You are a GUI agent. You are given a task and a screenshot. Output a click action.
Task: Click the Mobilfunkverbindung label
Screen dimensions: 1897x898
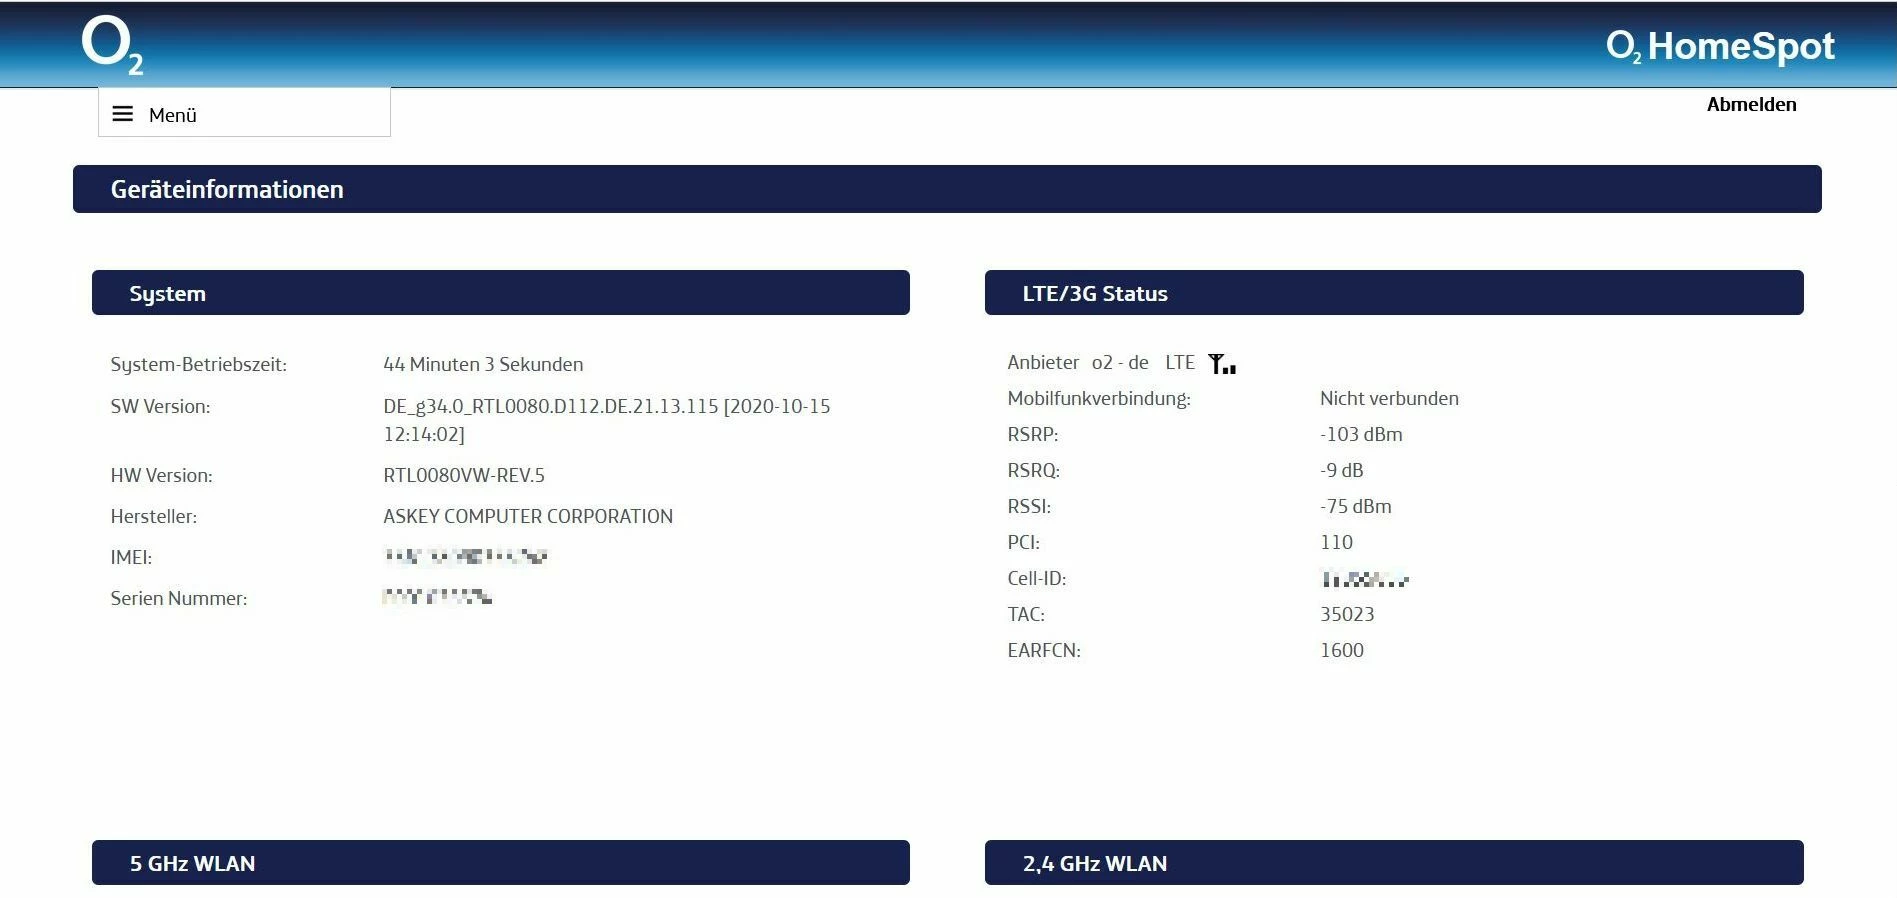click(1099, 398)
